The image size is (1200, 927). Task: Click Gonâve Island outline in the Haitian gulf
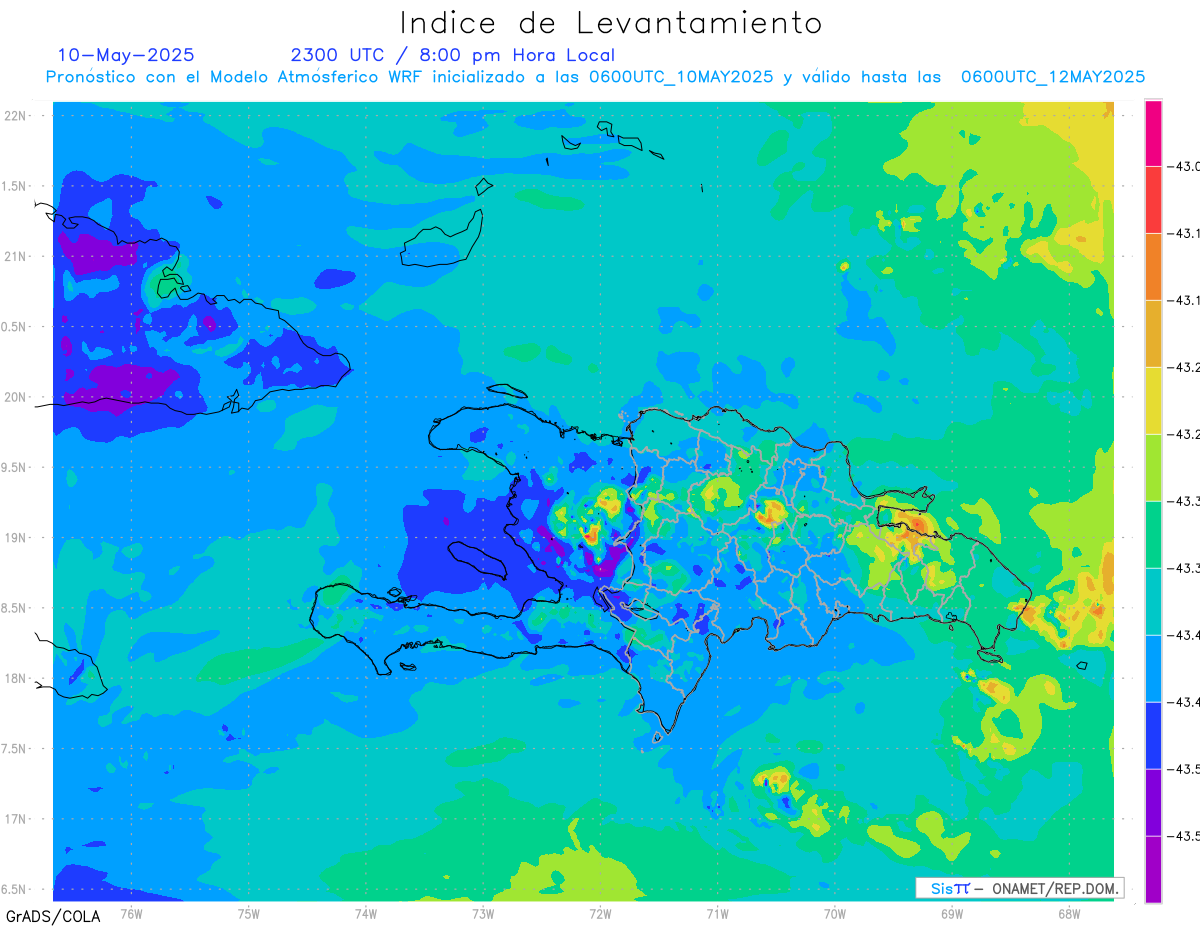click(x=477, y=560)
